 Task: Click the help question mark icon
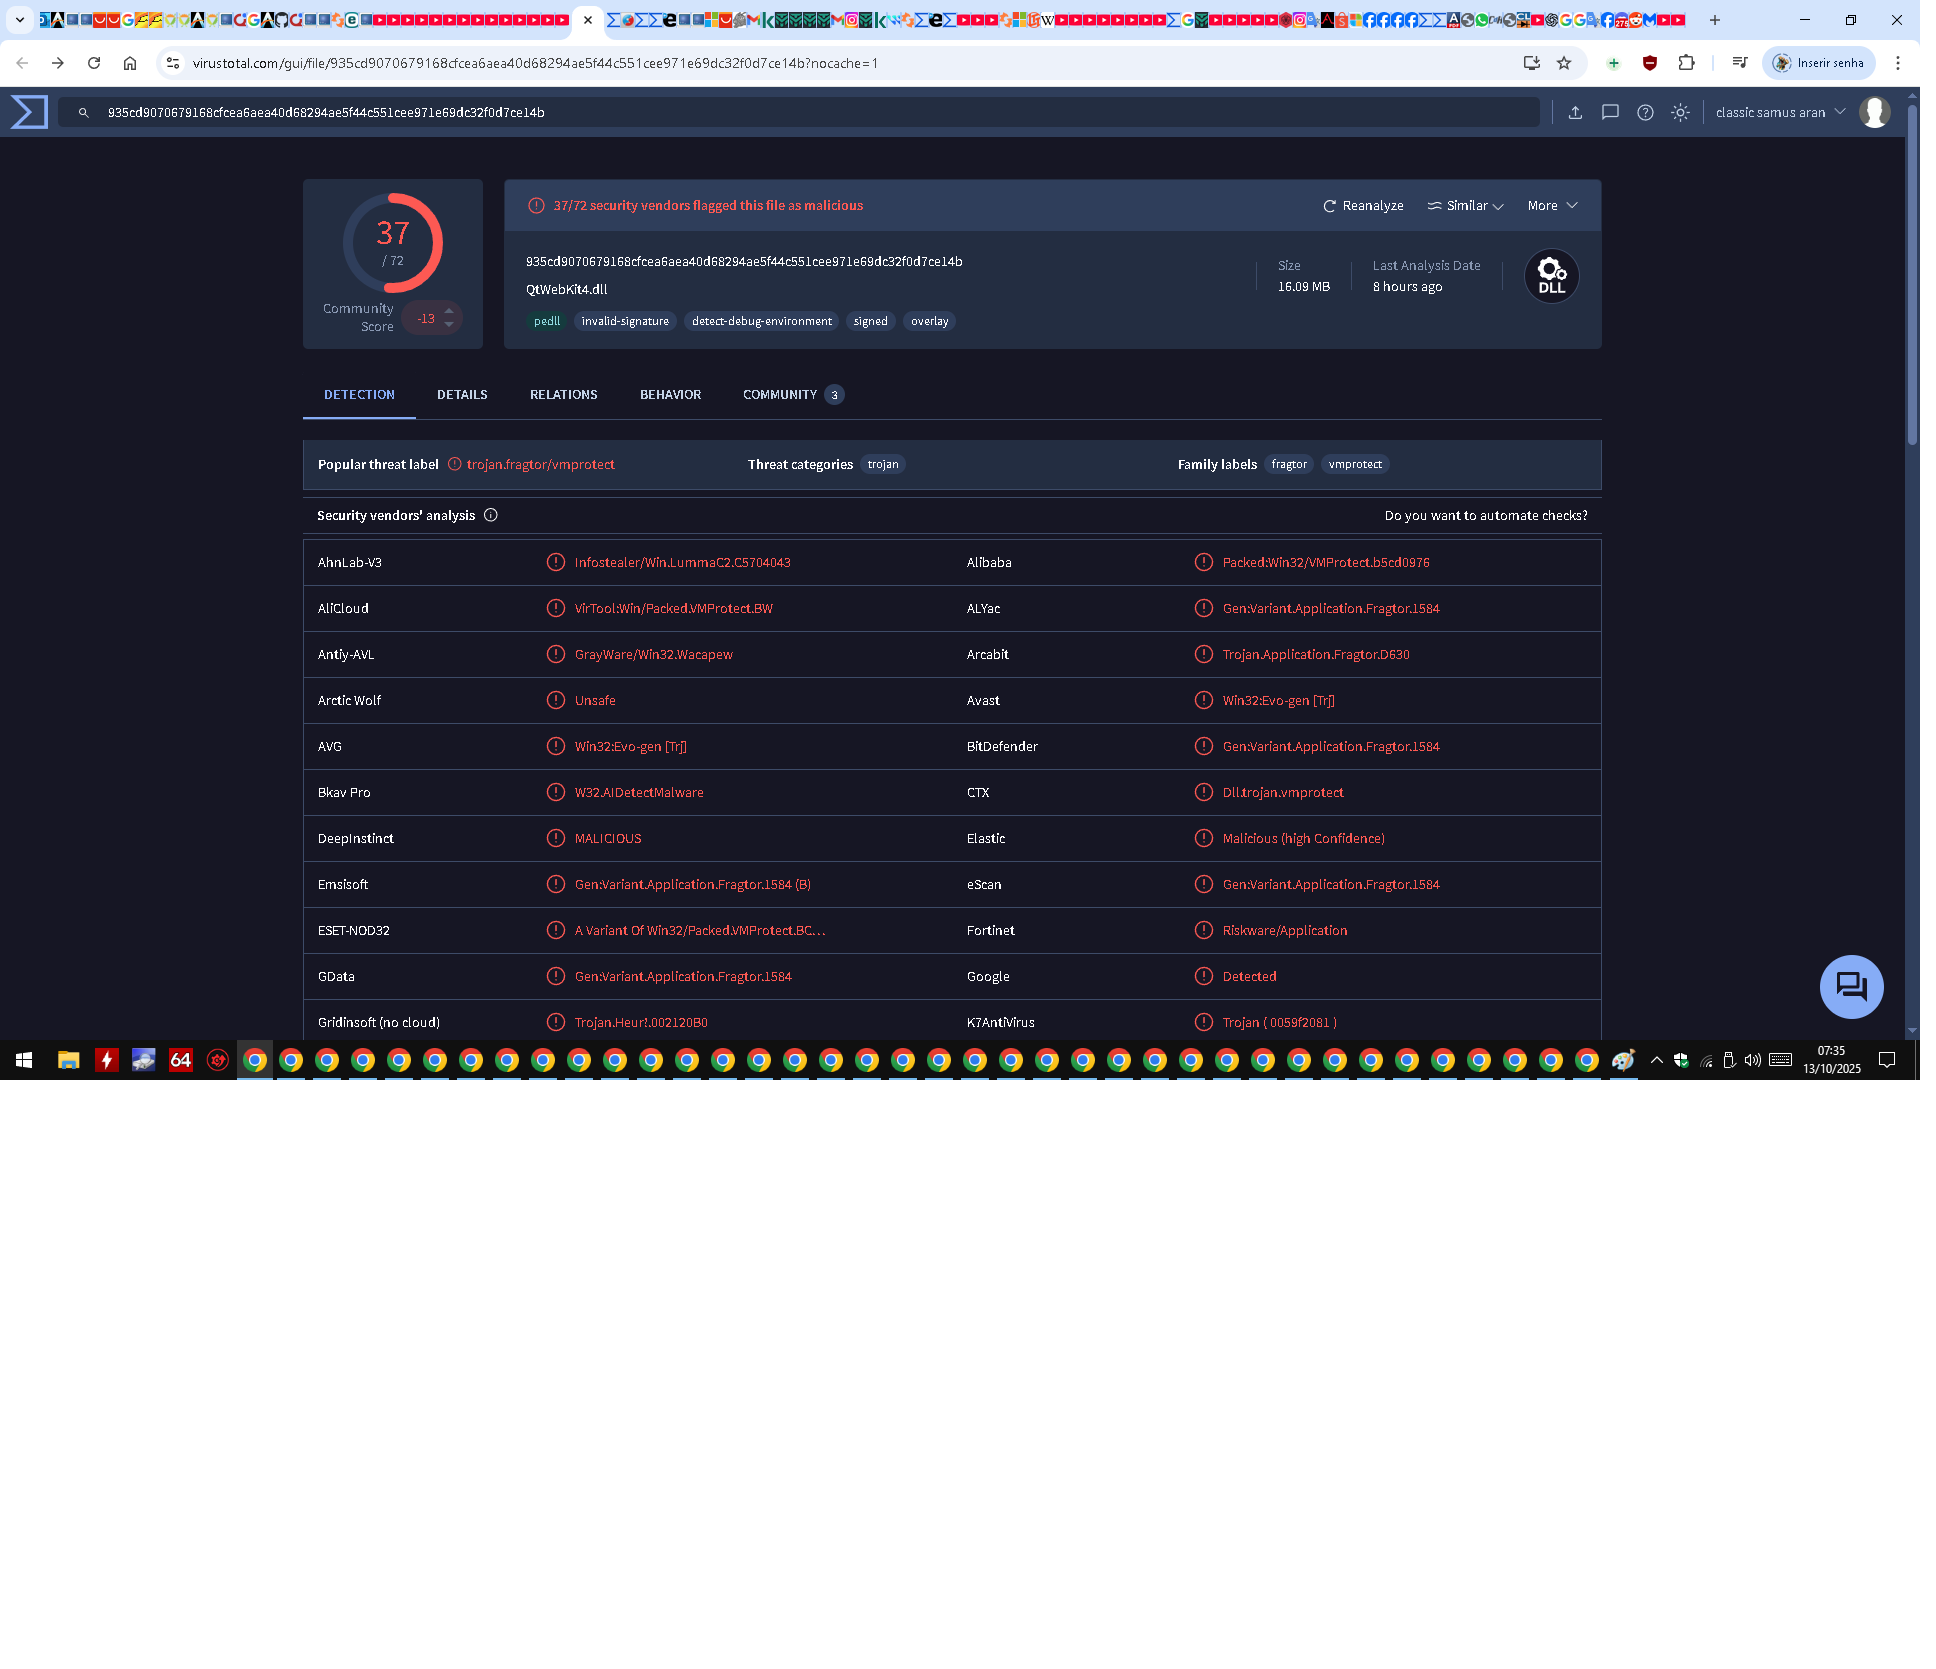pyautogui.click(x=1645, y=113)
